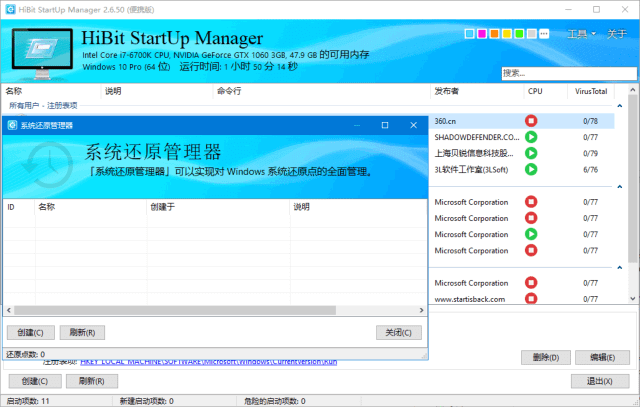
Task: Click 退出(X) button
Action: [x=600, y=381]
